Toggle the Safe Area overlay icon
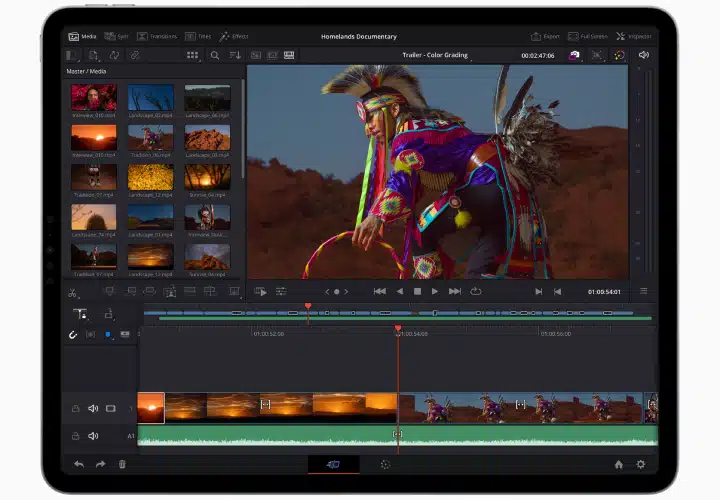 point(596,56)
